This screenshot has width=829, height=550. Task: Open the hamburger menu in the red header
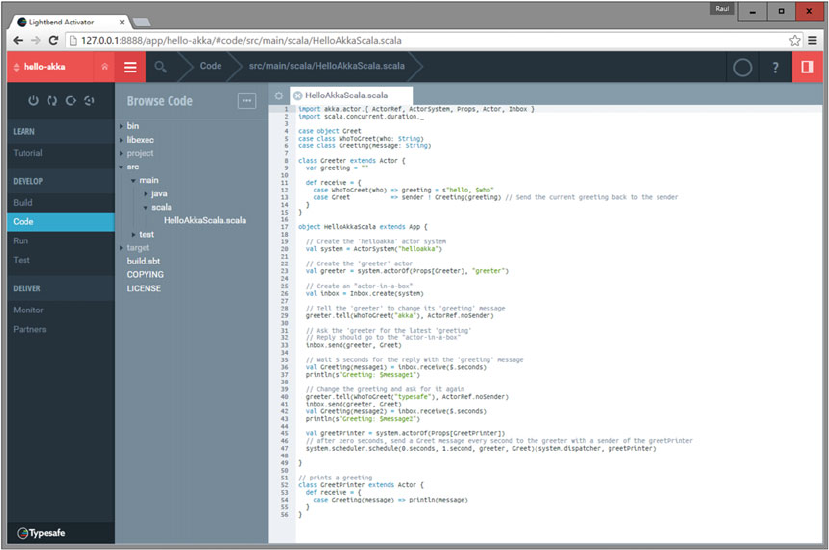click(x=130, y=67)
